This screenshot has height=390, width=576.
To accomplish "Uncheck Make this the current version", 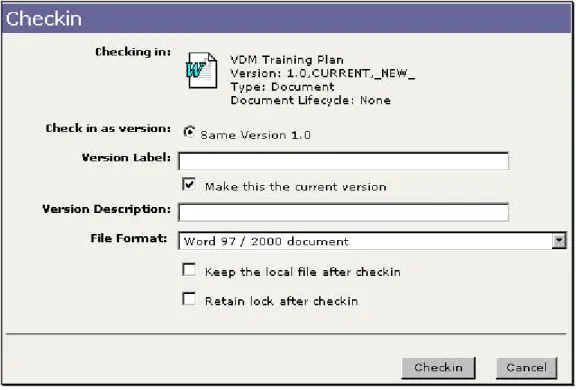I will [x=189, y=184].
